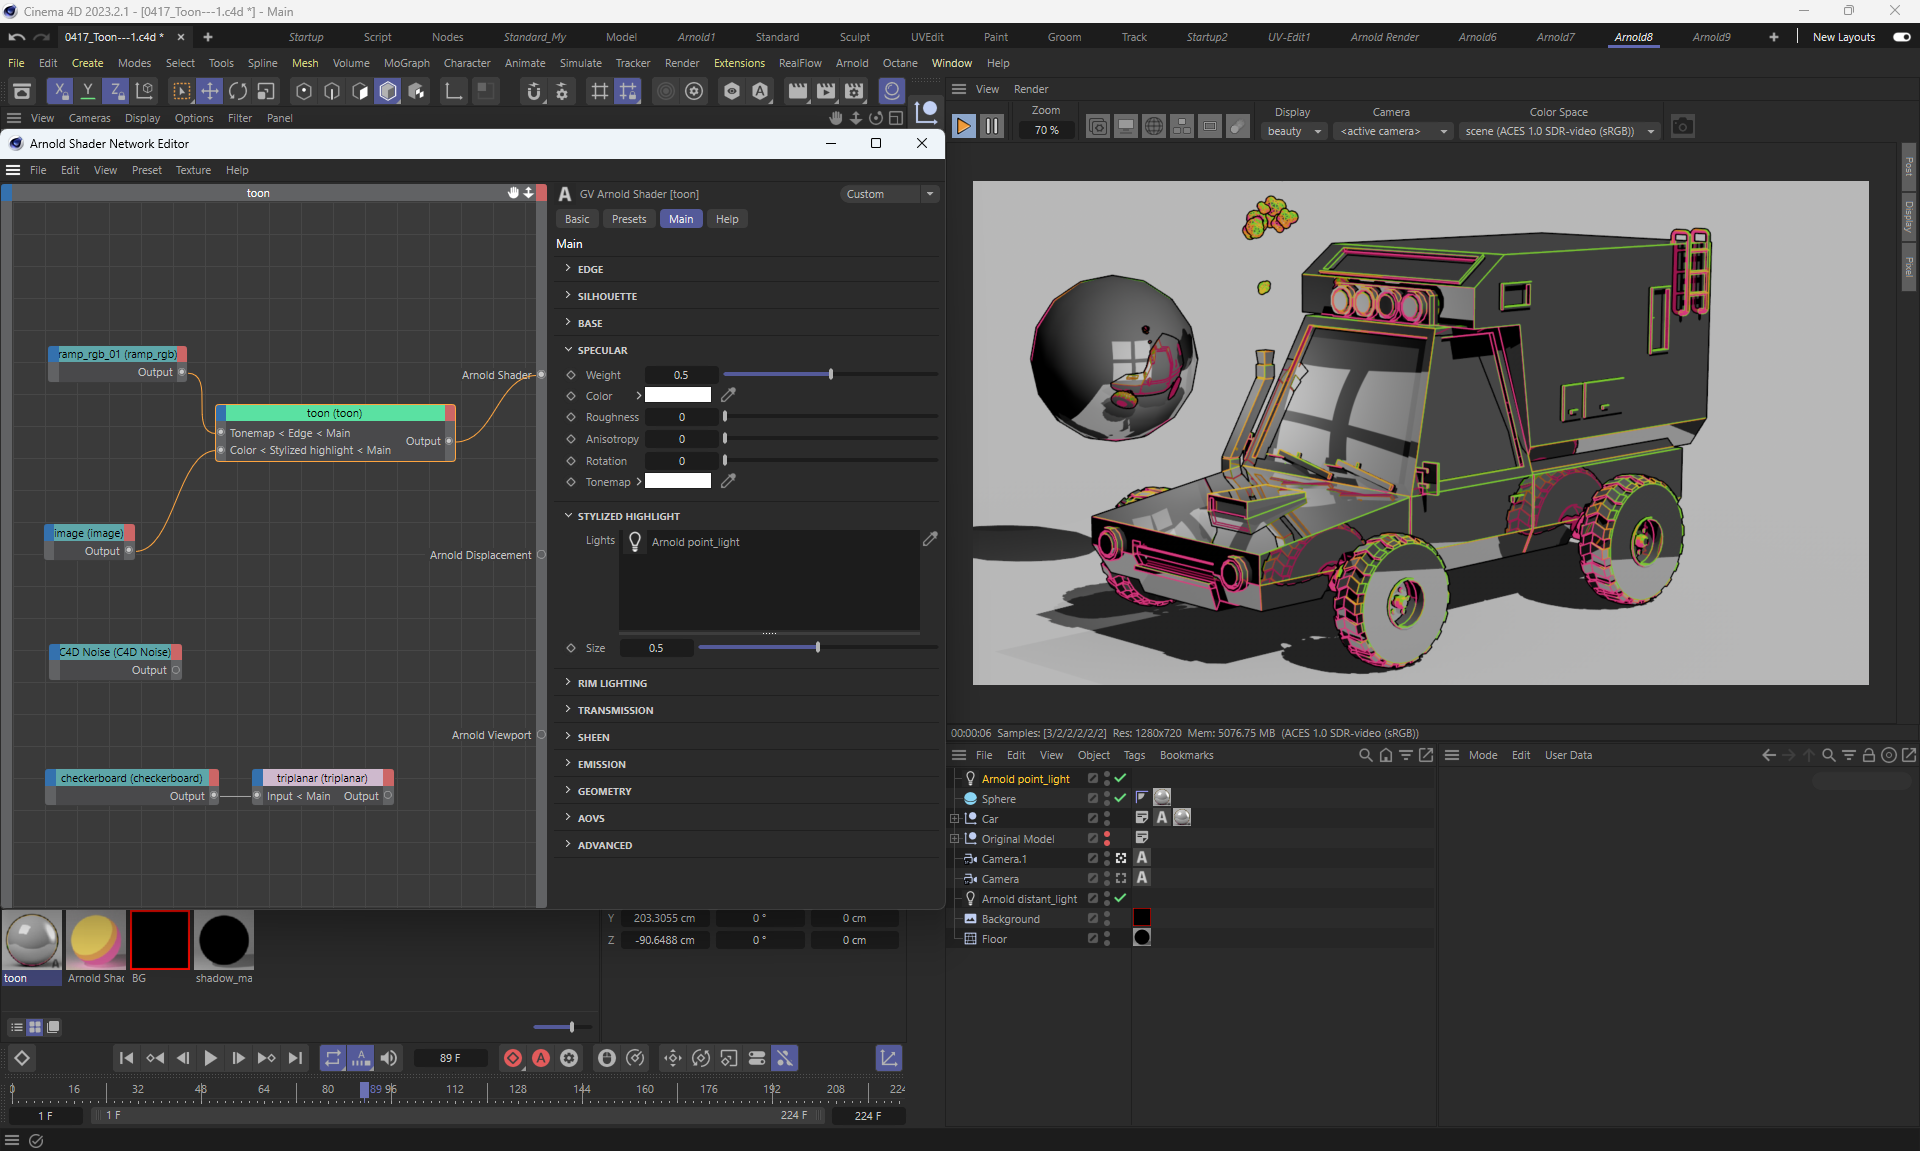The height and width of the screenshot is (1151, 1920).
Task: Expand the RIM LIGHTING section
Action: point(612,683)
